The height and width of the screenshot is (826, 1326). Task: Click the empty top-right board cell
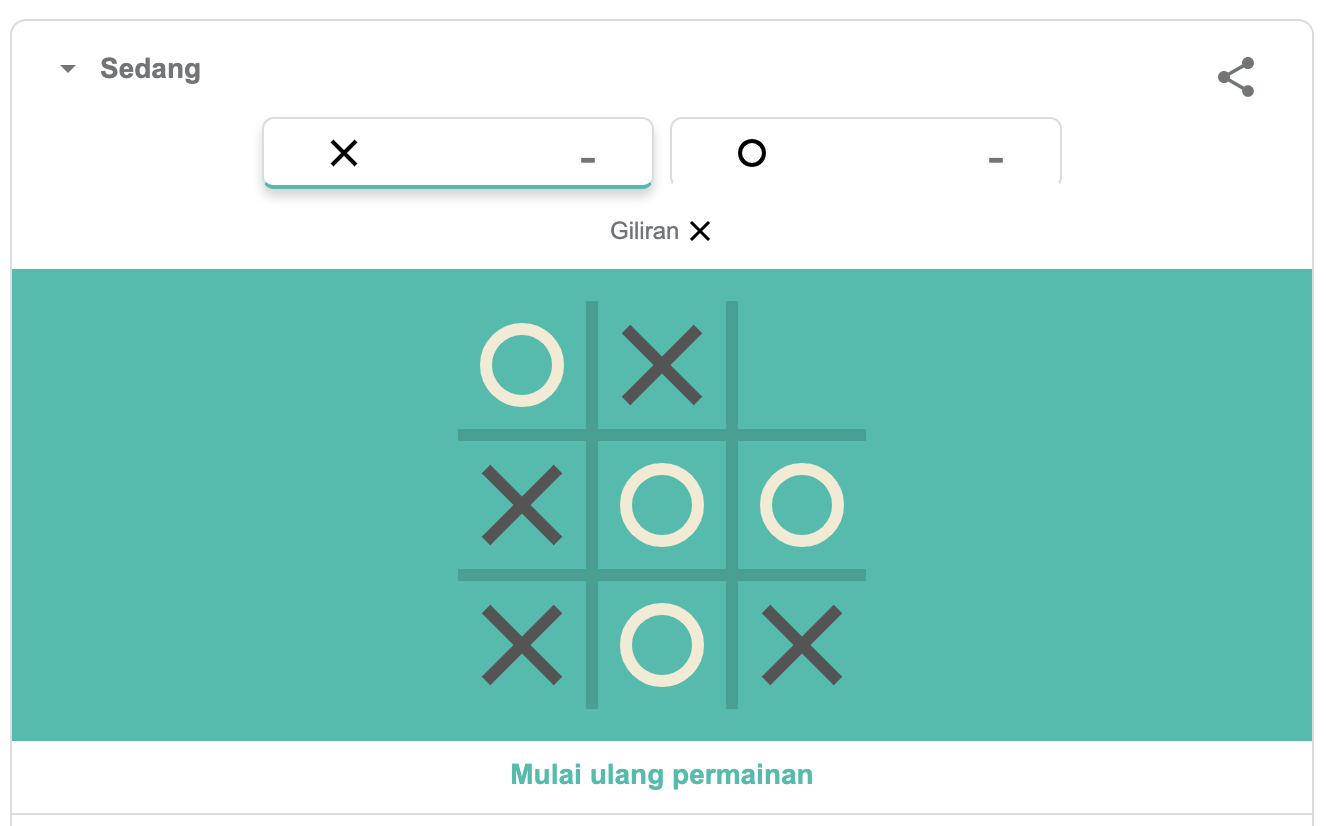802,365
